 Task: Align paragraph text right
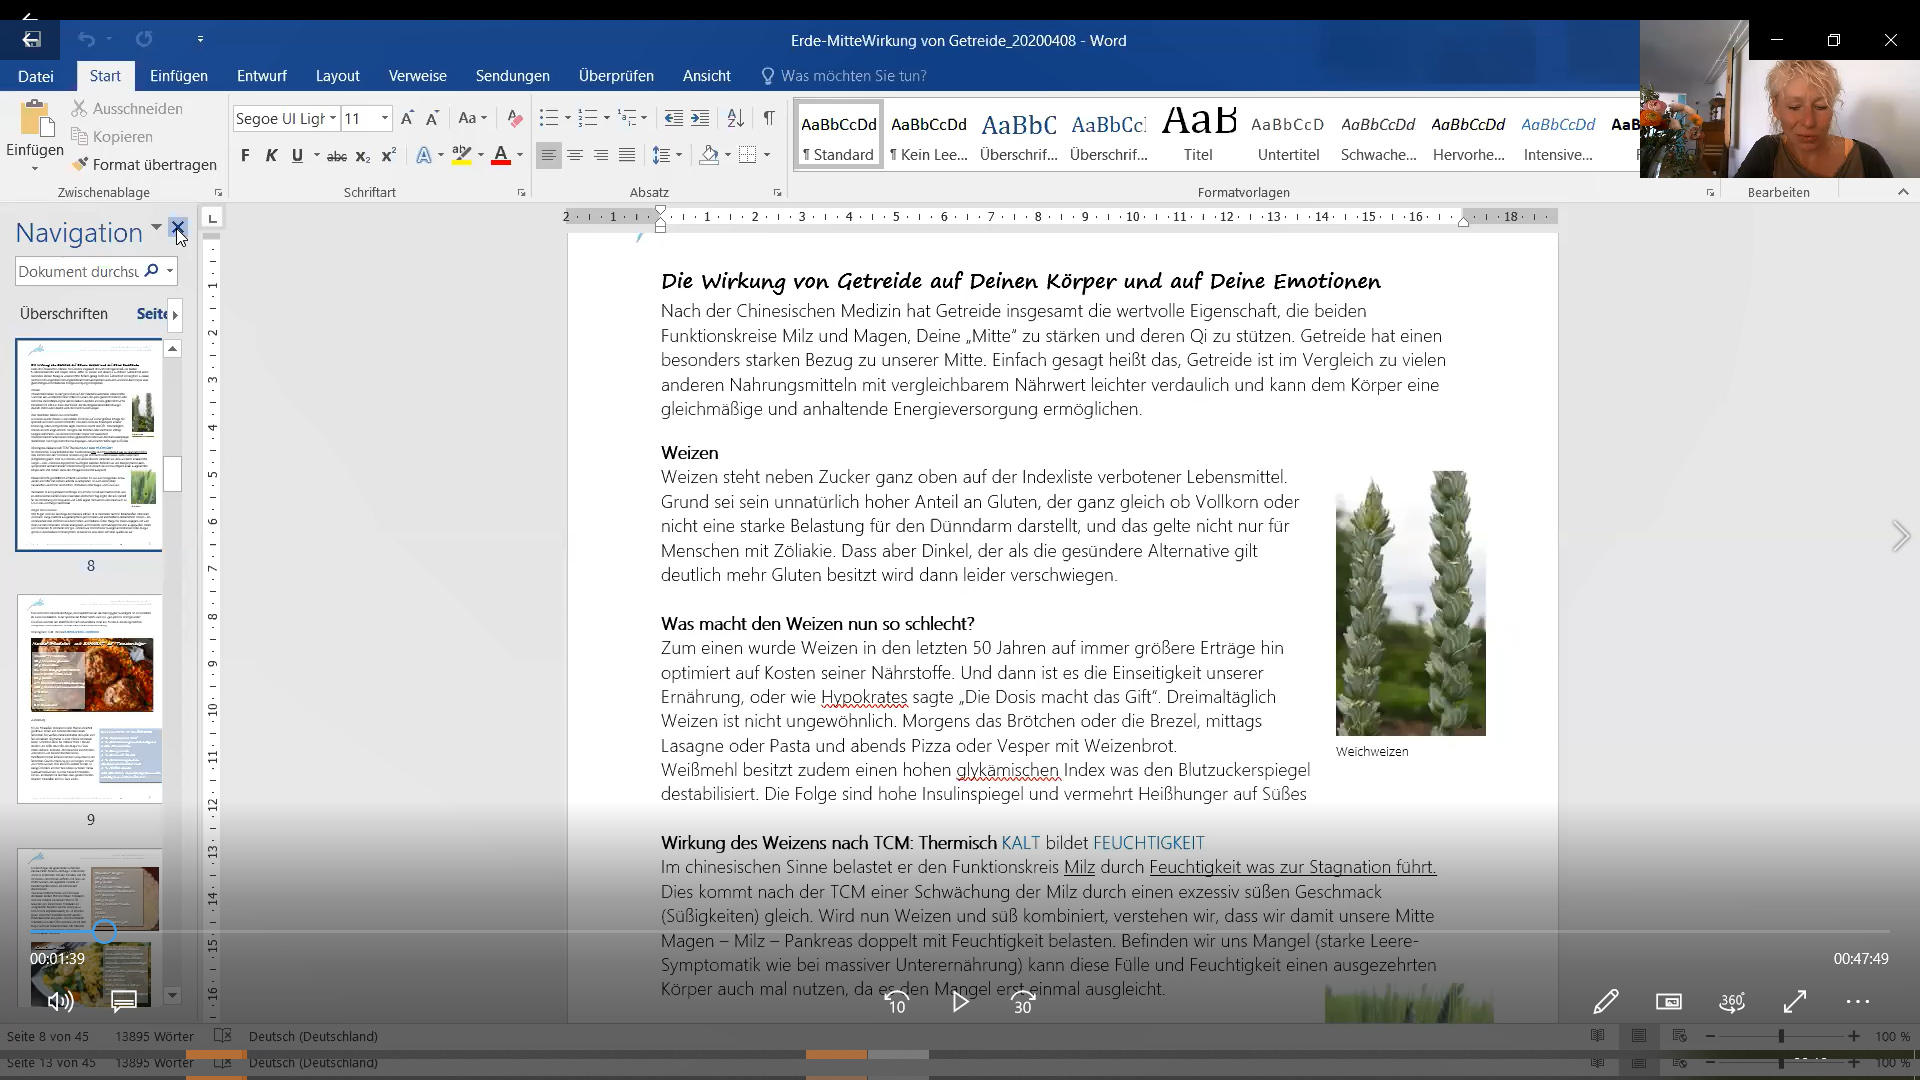click(601, 155)
